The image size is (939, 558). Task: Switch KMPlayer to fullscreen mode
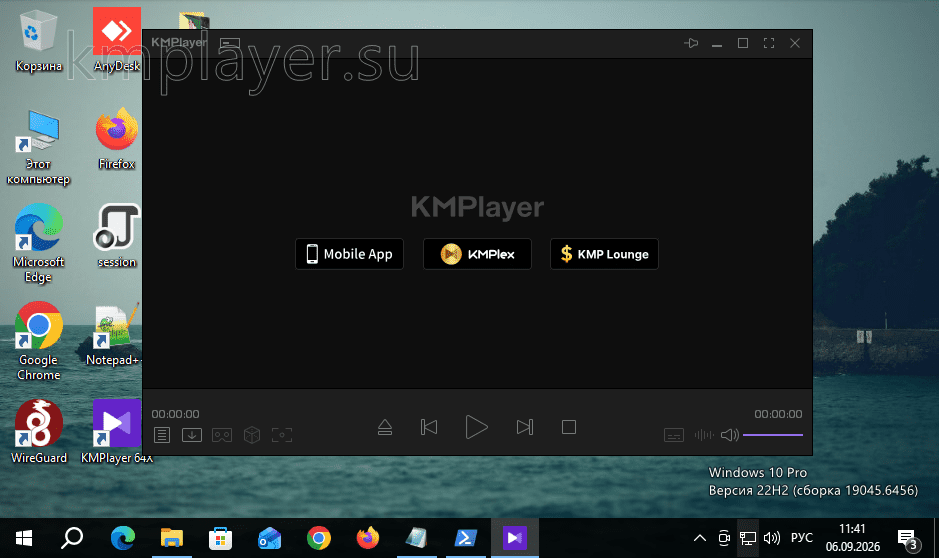click(769, 43)
